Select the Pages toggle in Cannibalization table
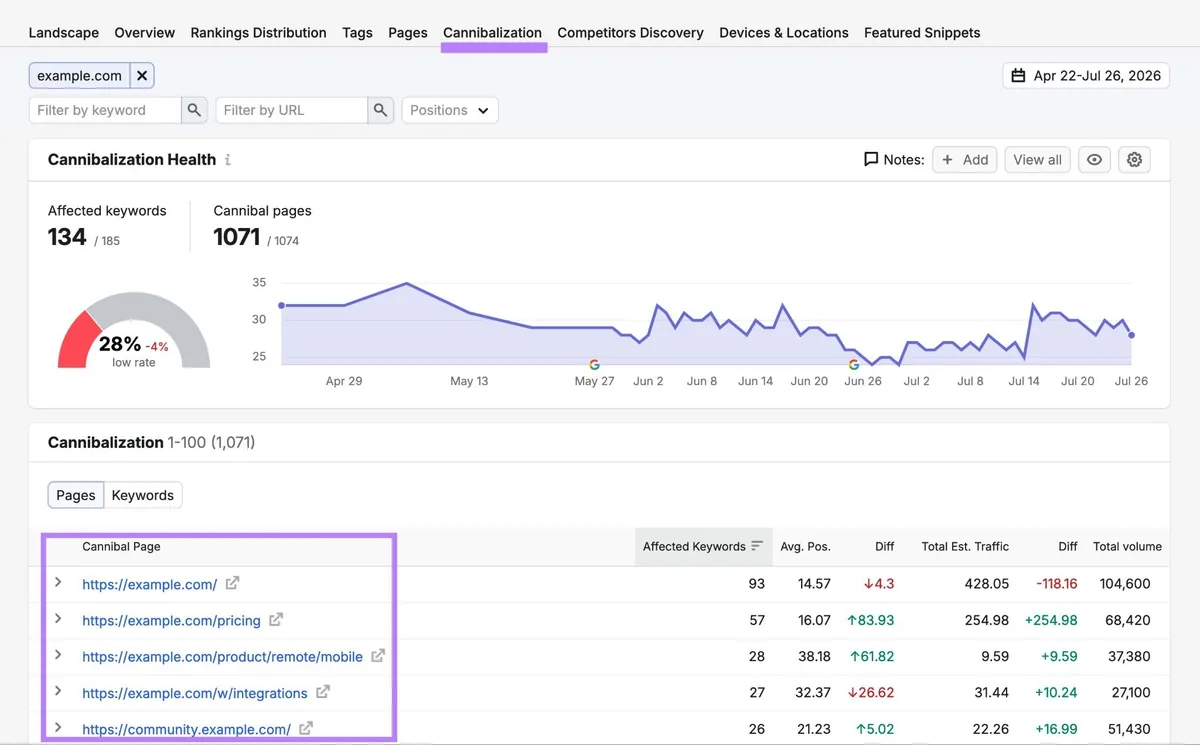 pos(76,495)
